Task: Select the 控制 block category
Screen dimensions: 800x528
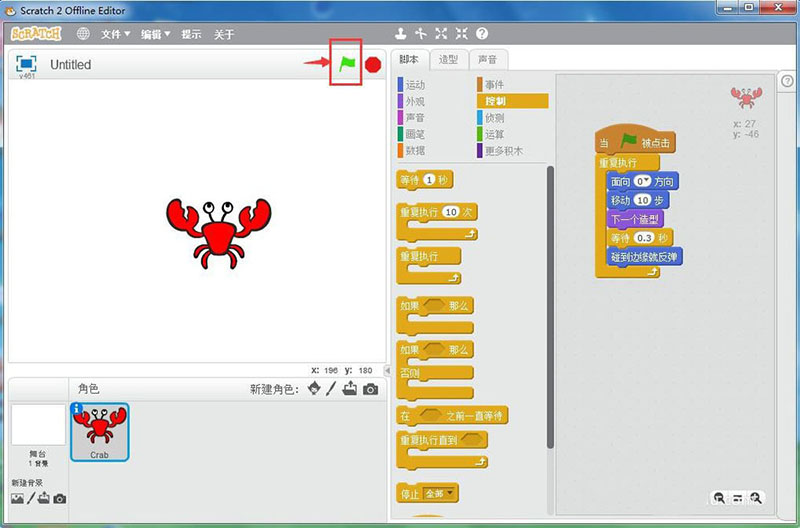Action: coord(512,101)
